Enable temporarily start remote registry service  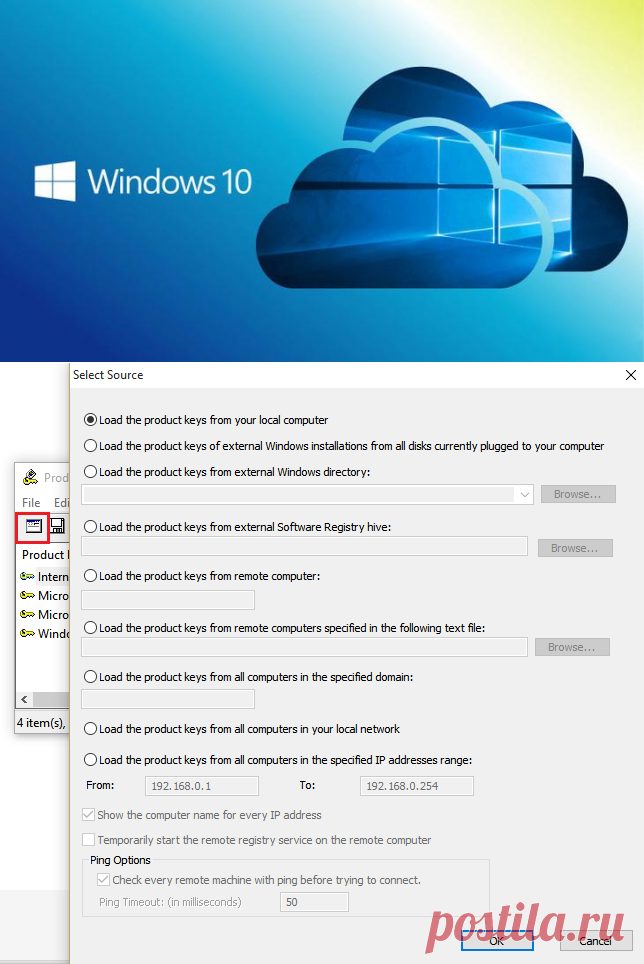pyautogui.click(x=88, y=840)
